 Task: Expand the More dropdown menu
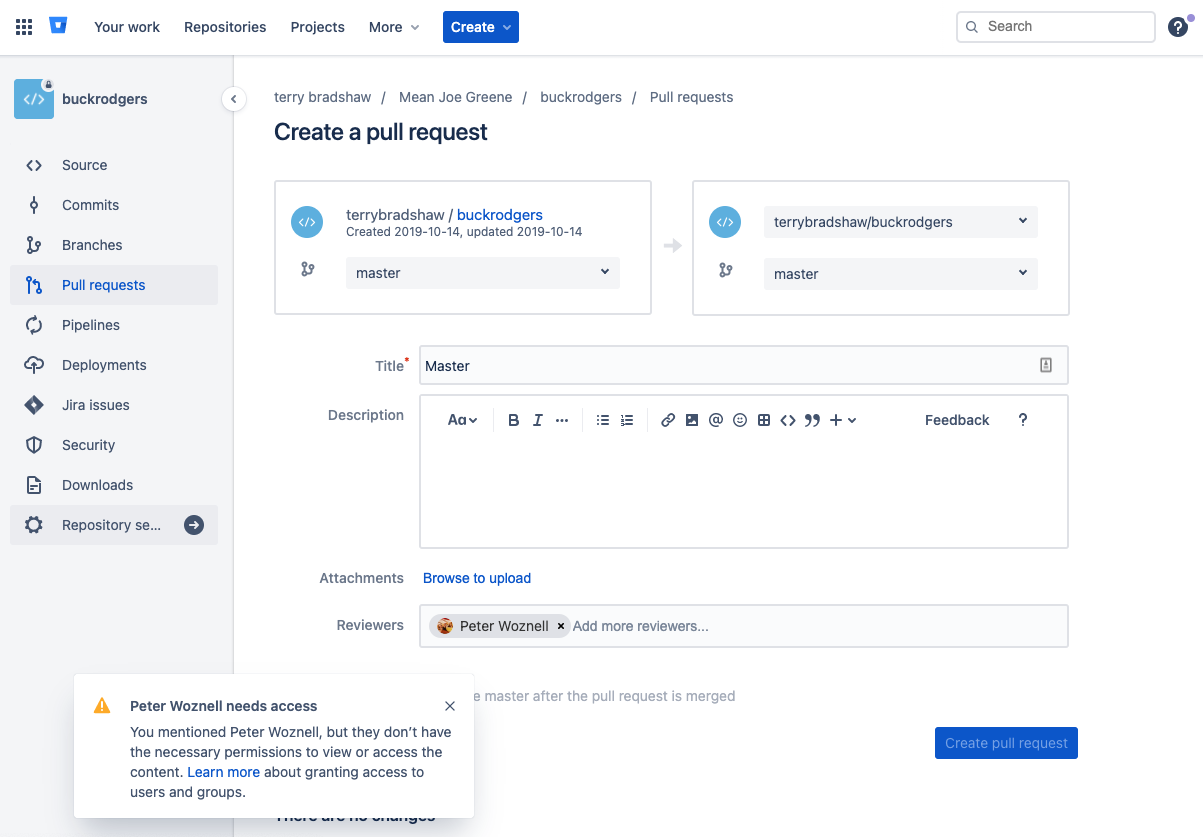tap(394, 27)
